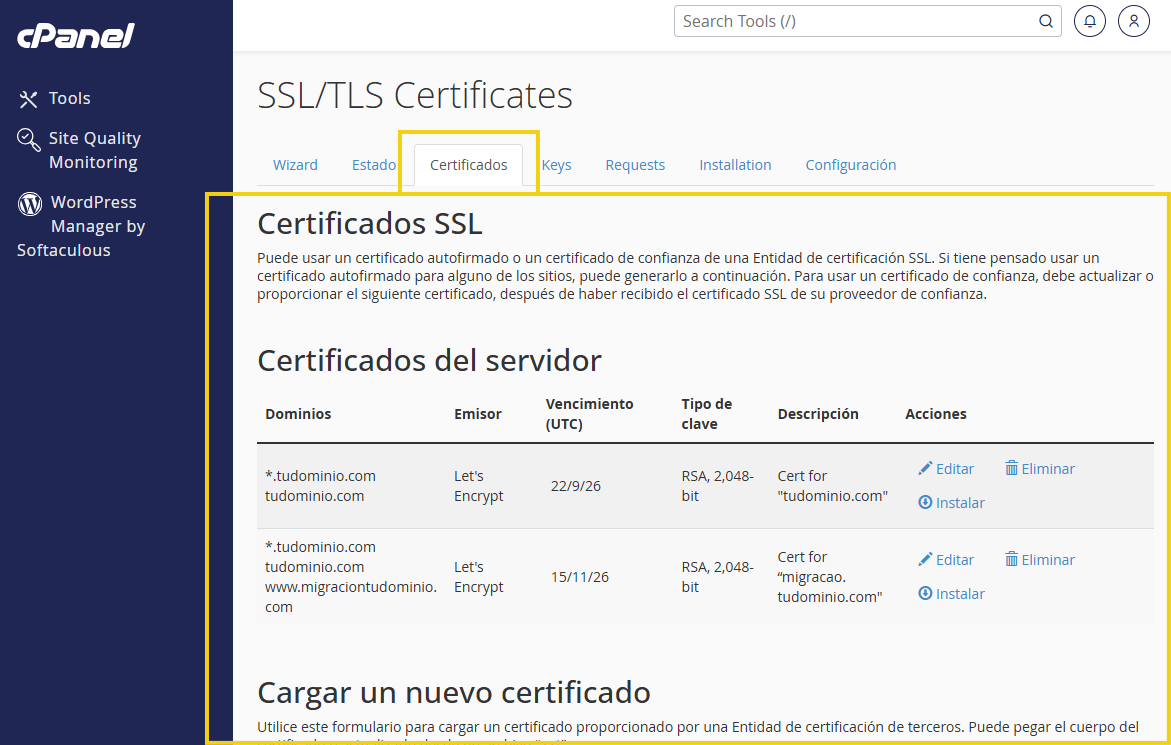Click the Site Quality Monitoring magnifier icon
The height and width of the screenshot is (745, 1171).
[28, 140]
